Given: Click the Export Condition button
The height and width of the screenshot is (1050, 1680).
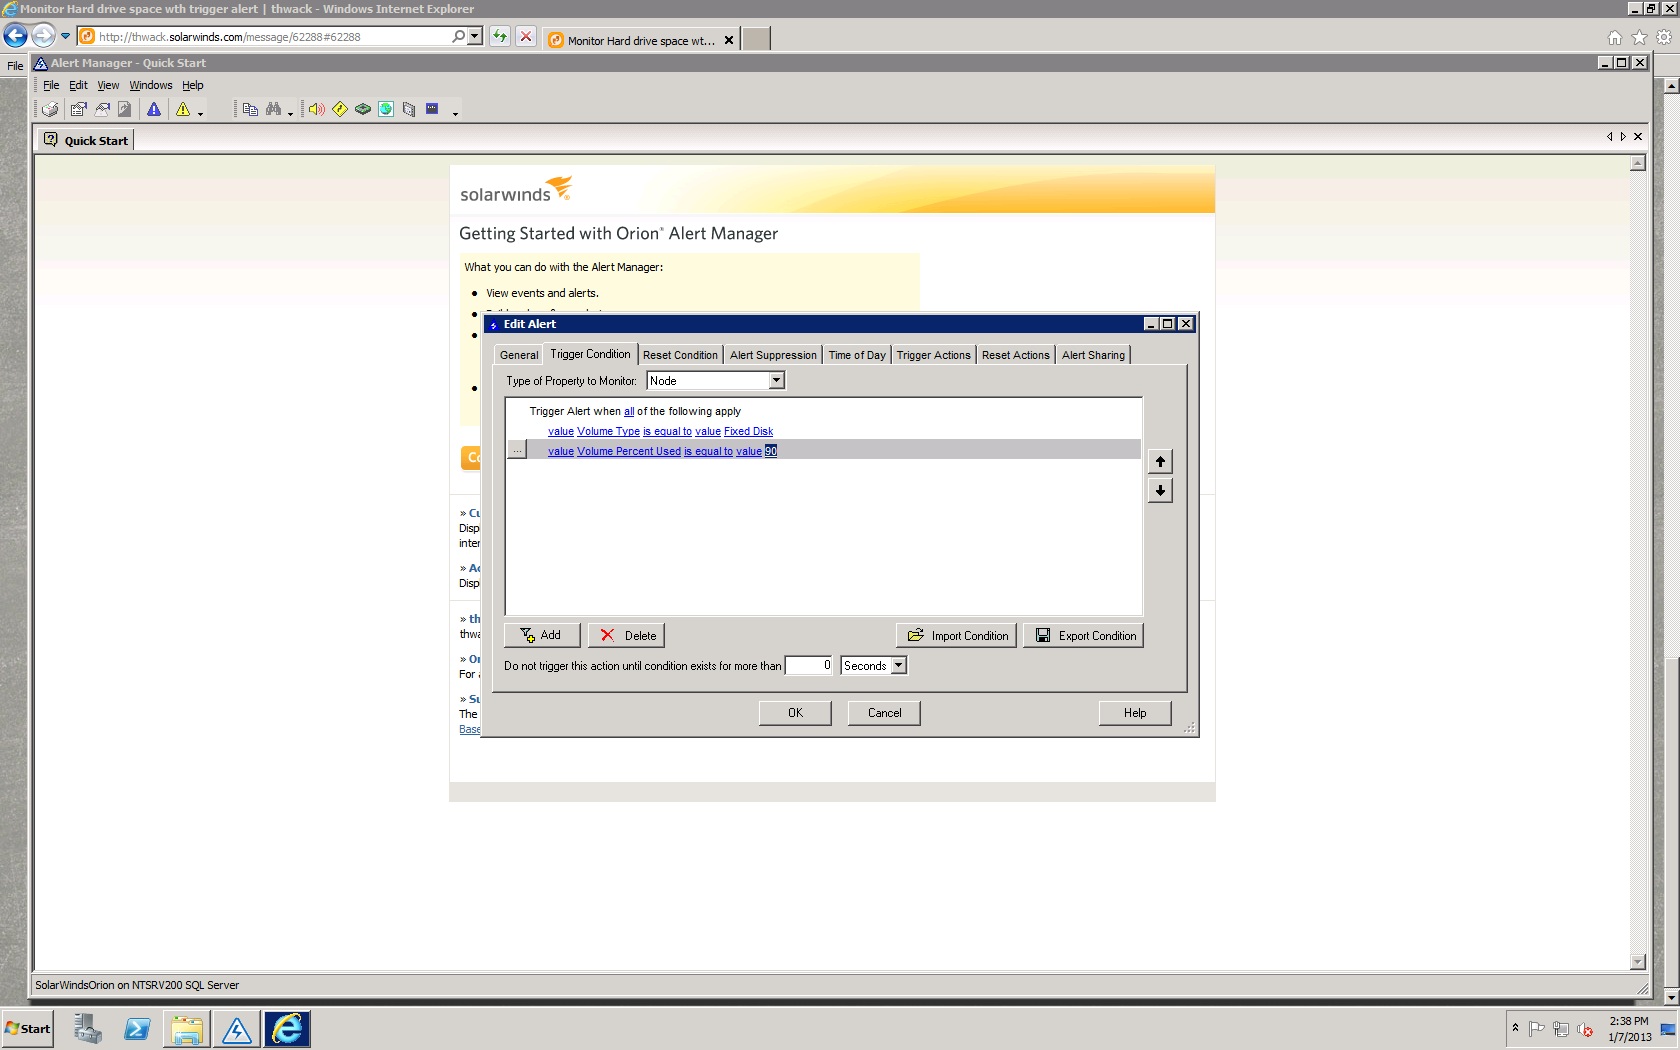Looking at the screenshot, I should [x=1083, y=636].
